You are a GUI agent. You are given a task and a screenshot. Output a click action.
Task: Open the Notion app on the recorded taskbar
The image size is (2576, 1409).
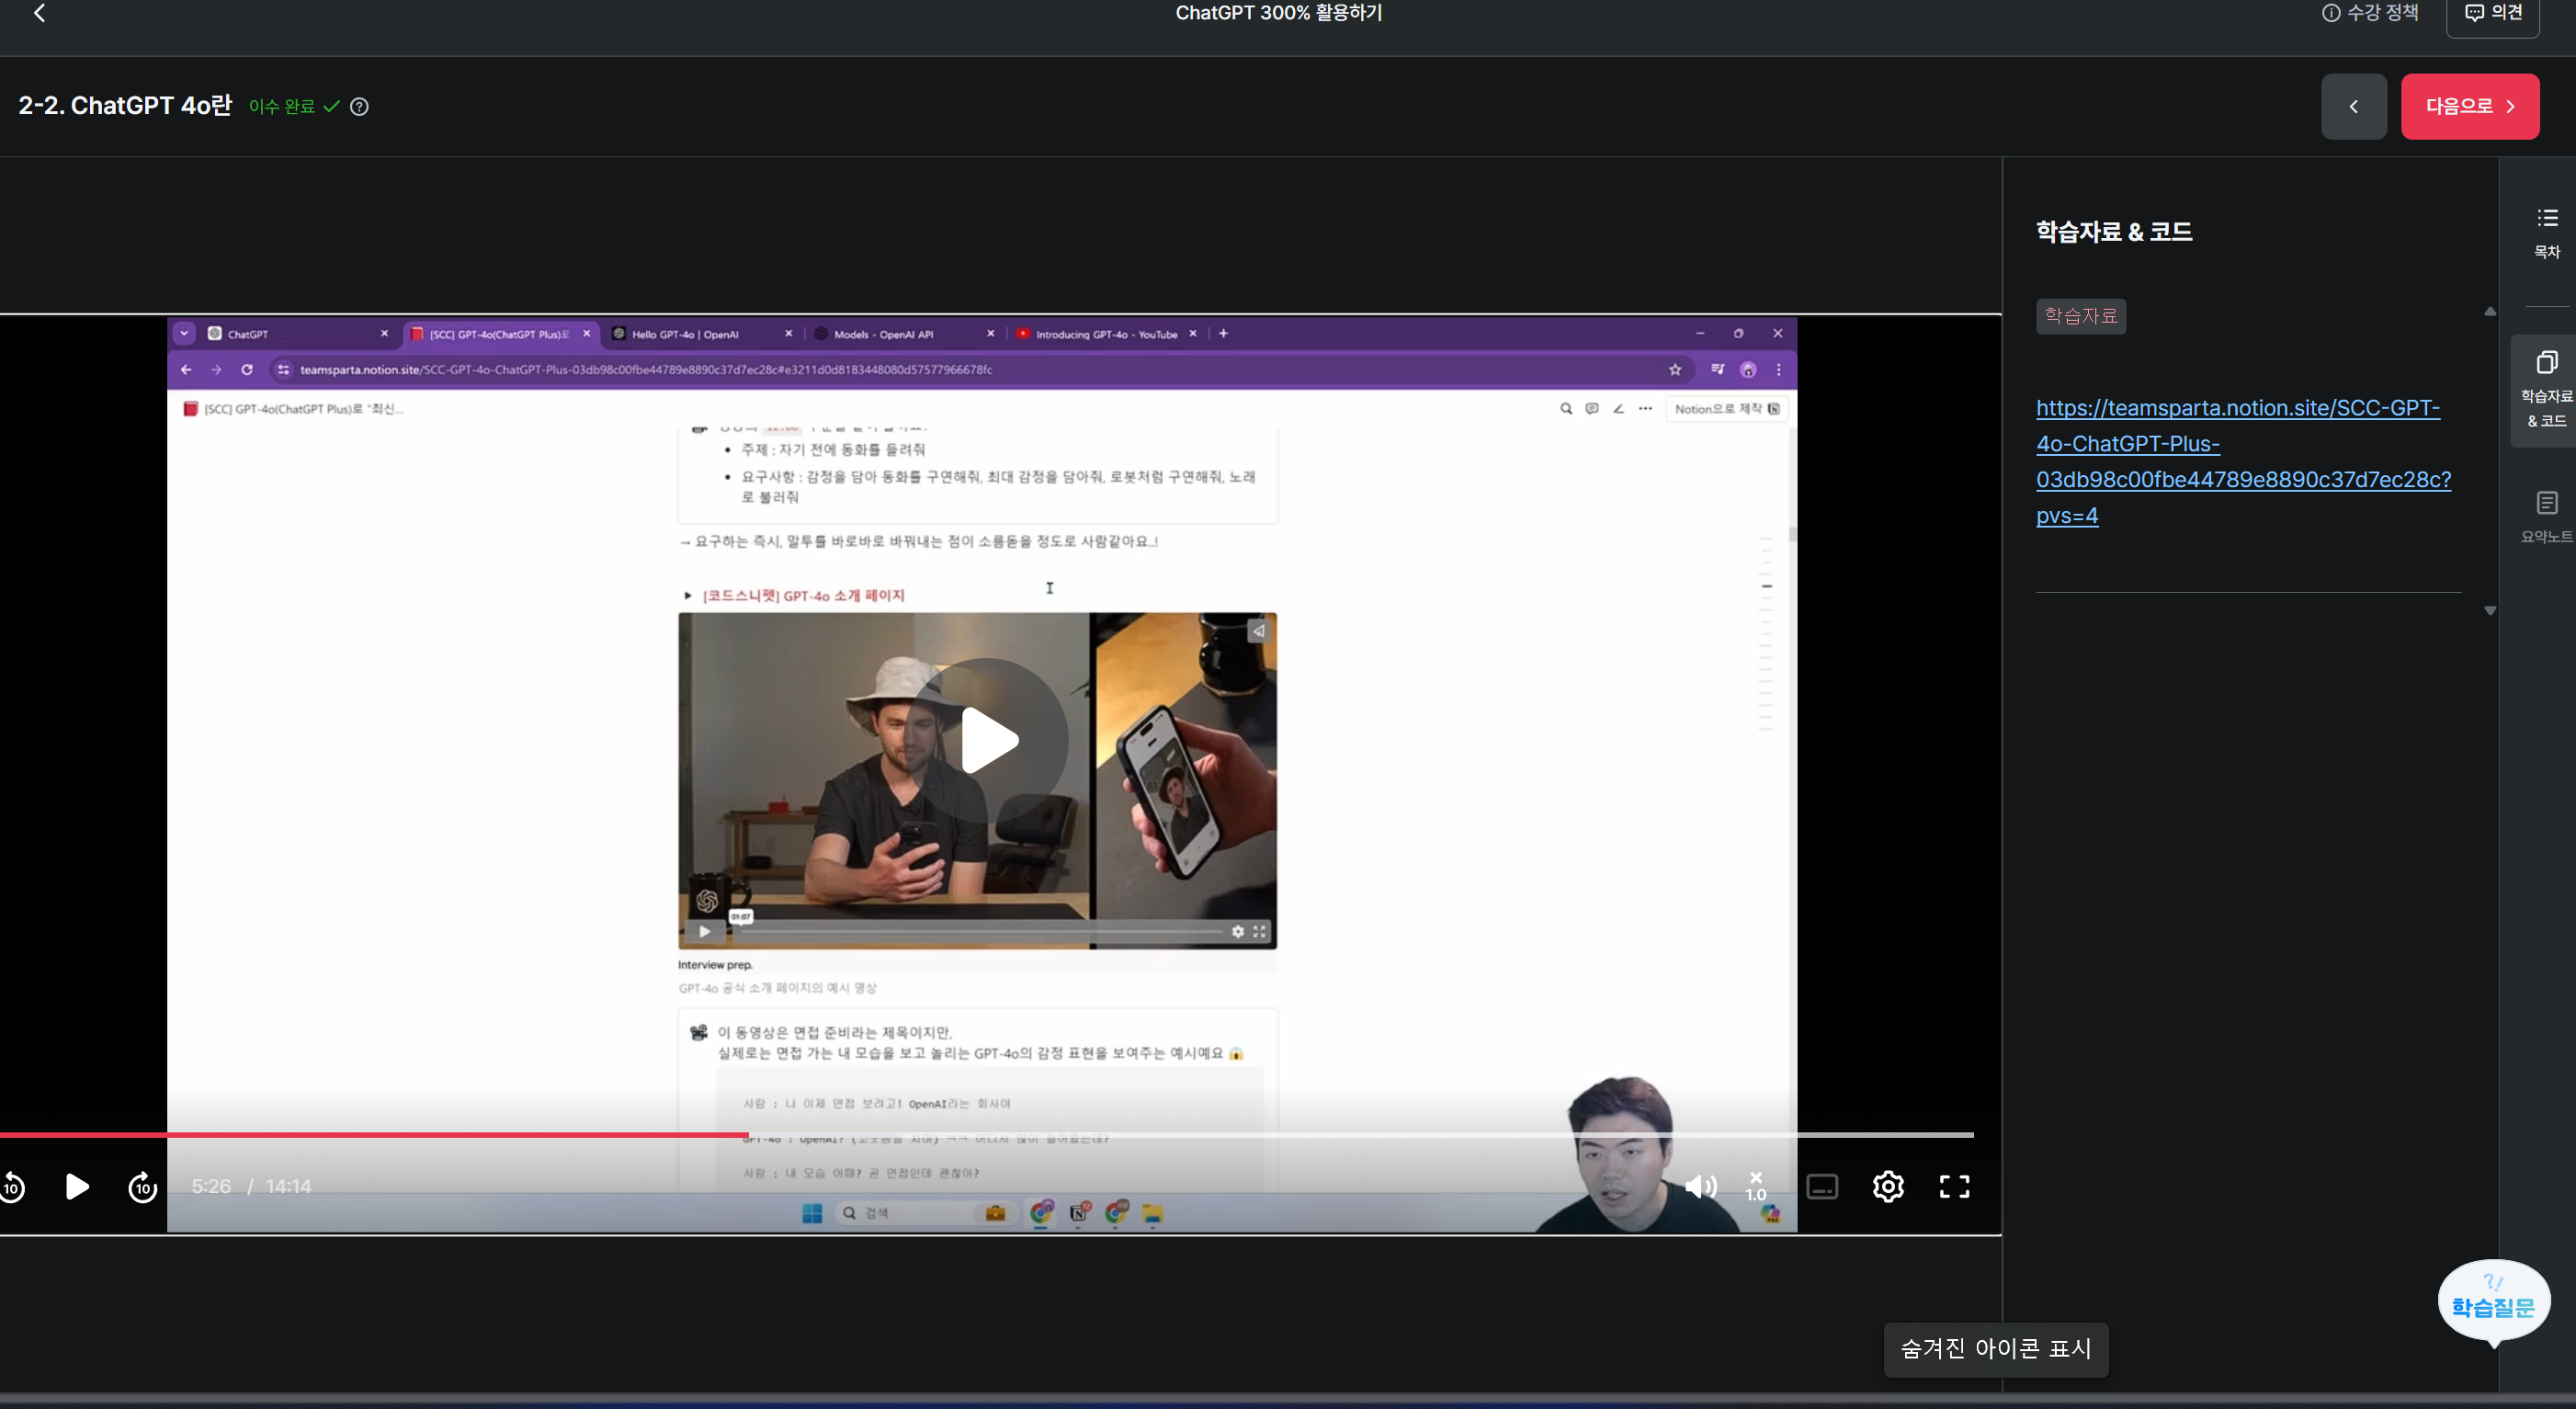pyautogui.click(x=1079, y=1214)
